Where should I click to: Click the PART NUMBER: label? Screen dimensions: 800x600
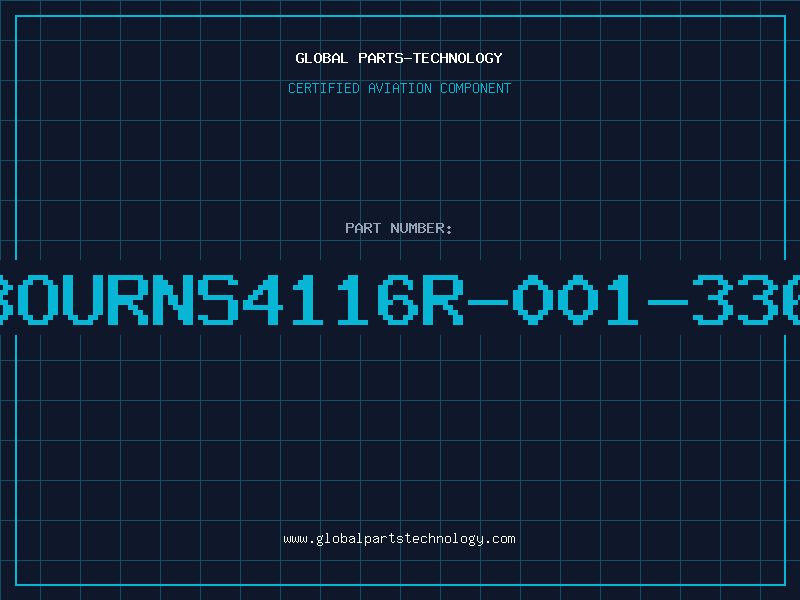(399, 228)
